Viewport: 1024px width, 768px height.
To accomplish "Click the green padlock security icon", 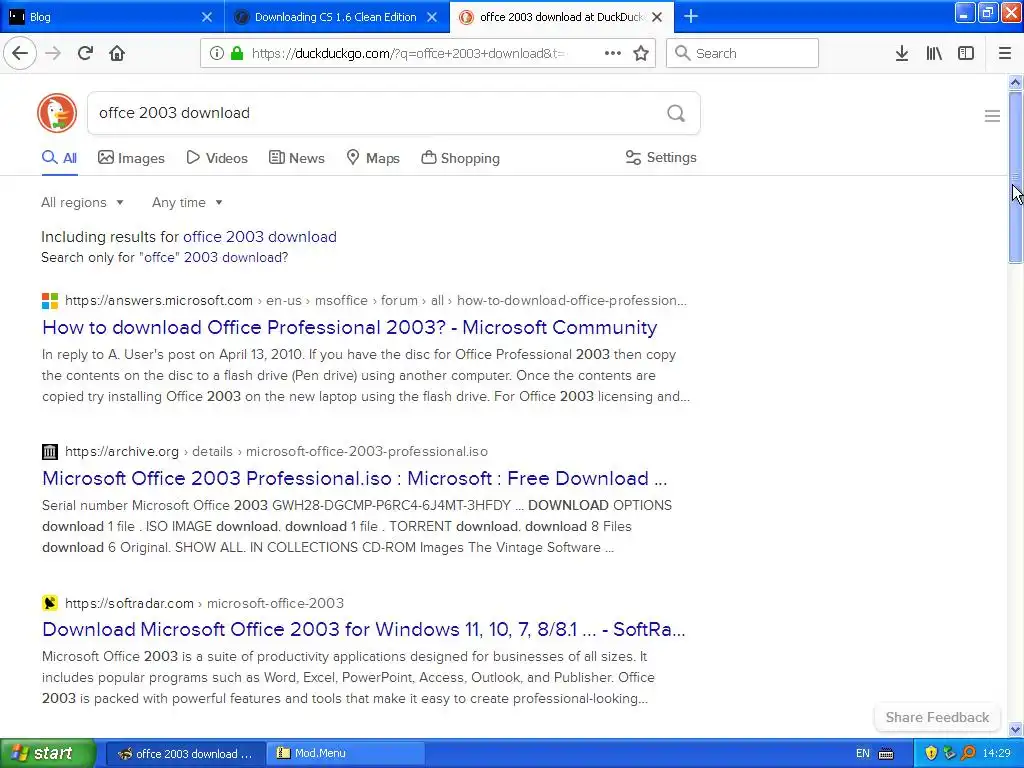I will coord(237,53).
